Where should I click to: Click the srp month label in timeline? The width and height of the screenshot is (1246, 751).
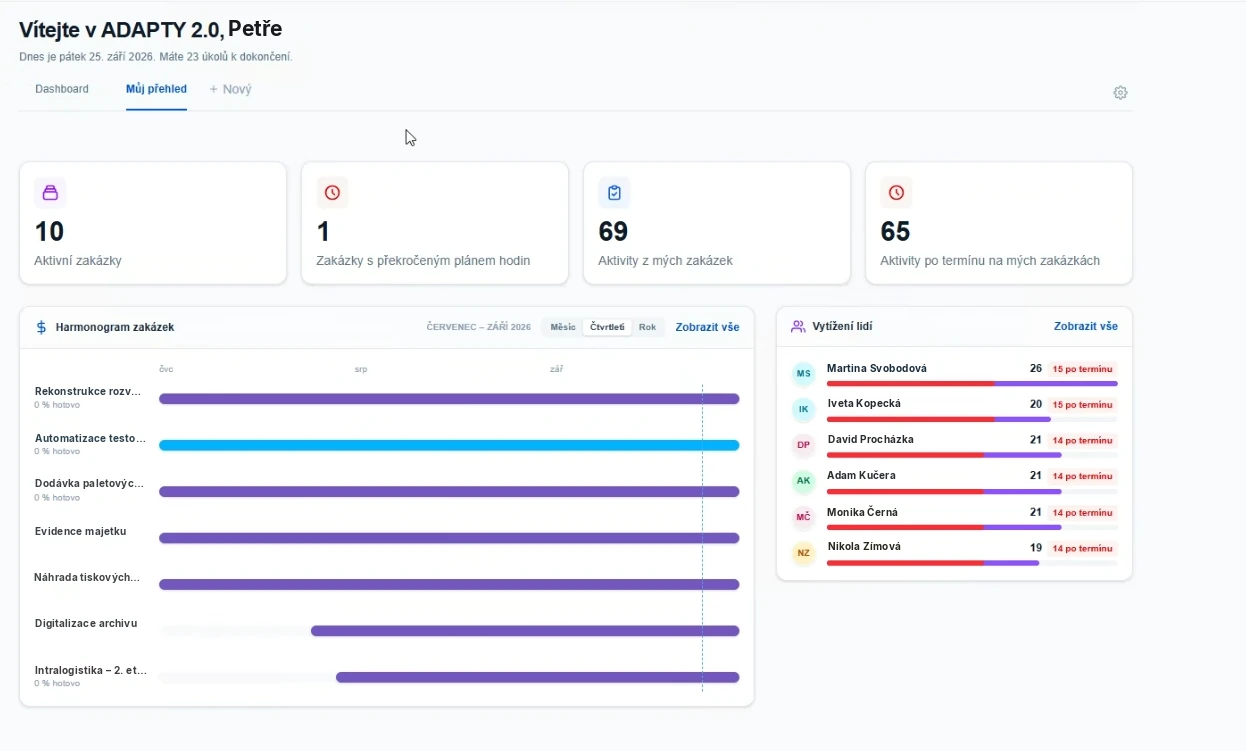click(360, 369)
